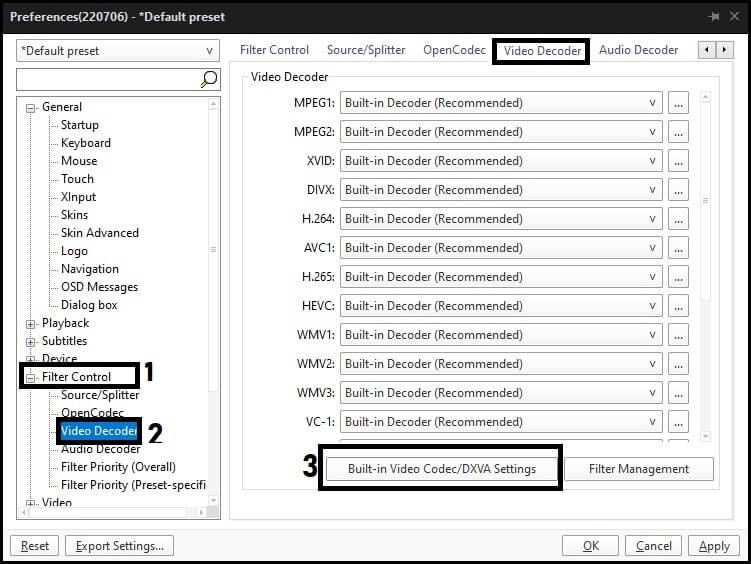Select Skin Advanced in the tree

[x=100, y=233]
